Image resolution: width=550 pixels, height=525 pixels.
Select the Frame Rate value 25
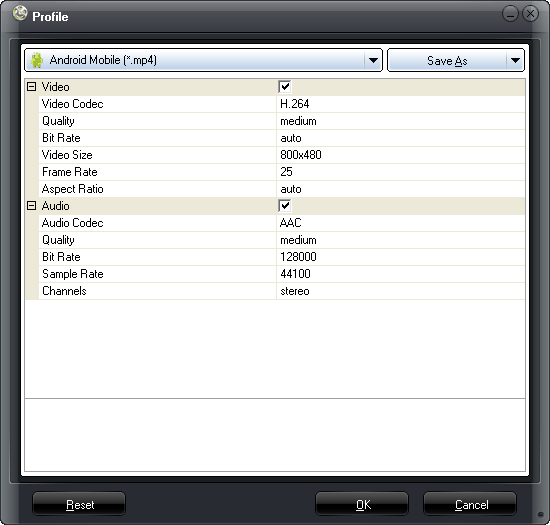pos(401,172)
